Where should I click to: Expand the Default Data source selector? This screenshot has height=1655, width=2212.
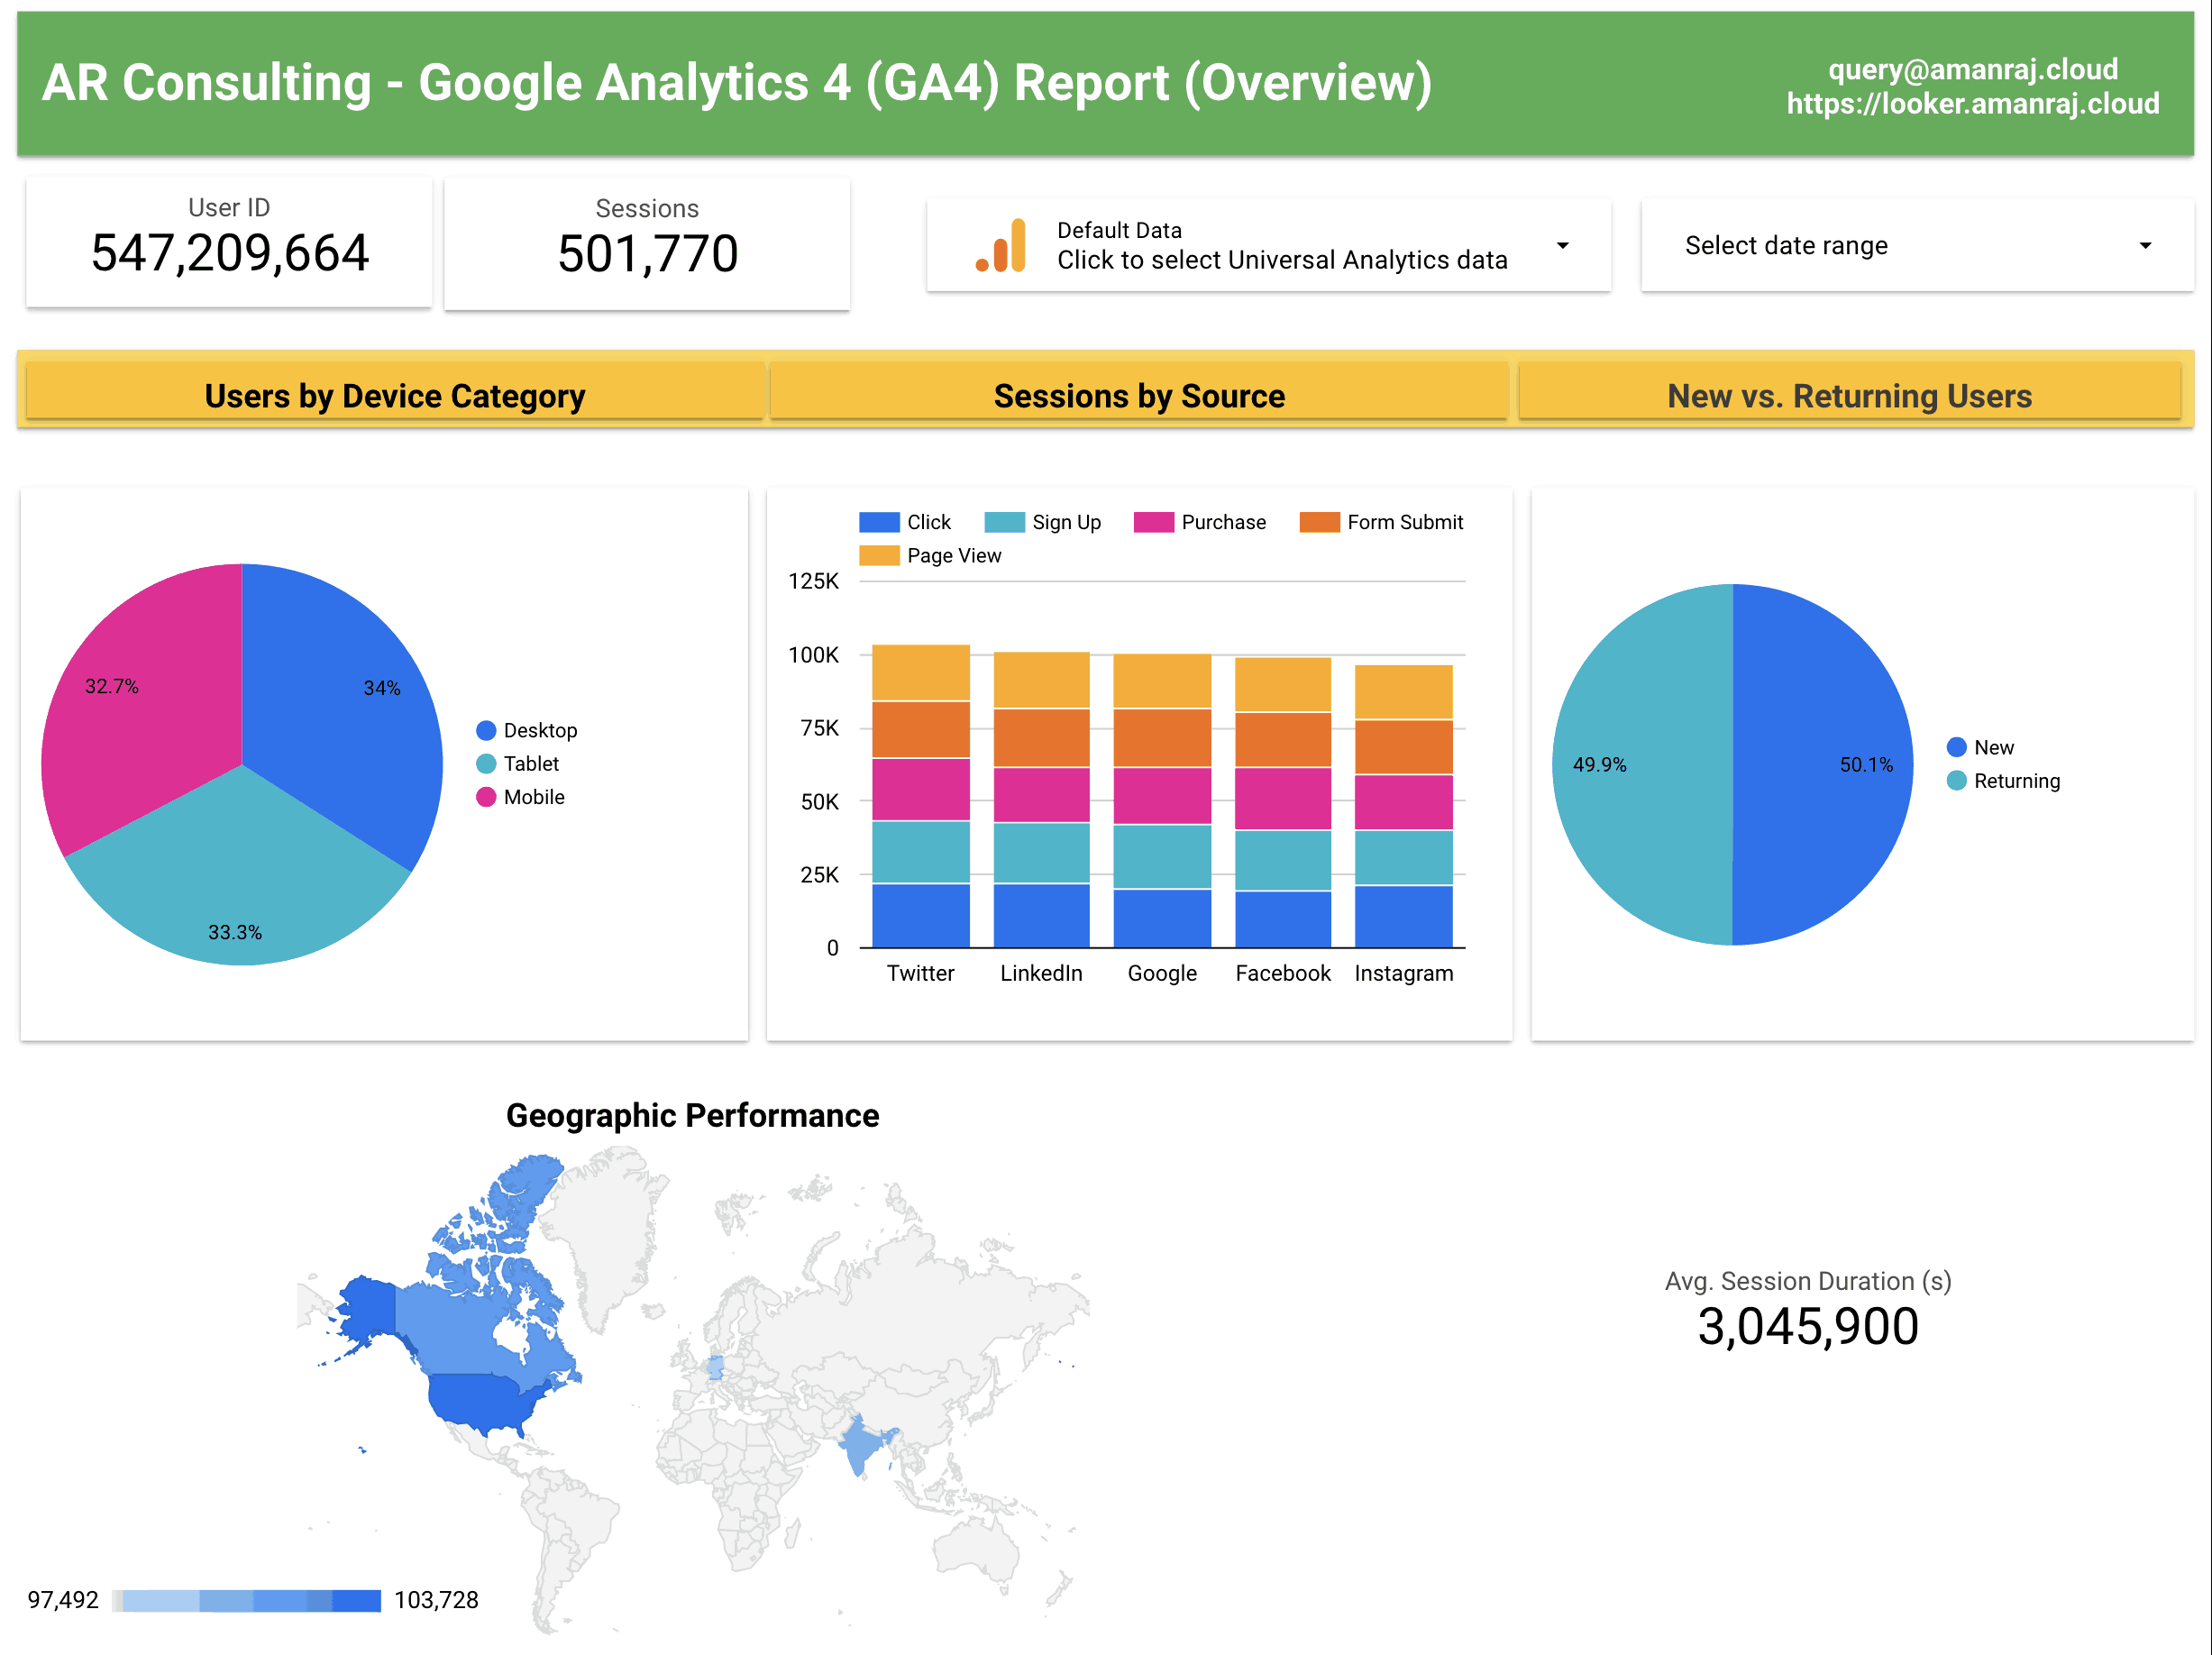(x=1563, y=244)
